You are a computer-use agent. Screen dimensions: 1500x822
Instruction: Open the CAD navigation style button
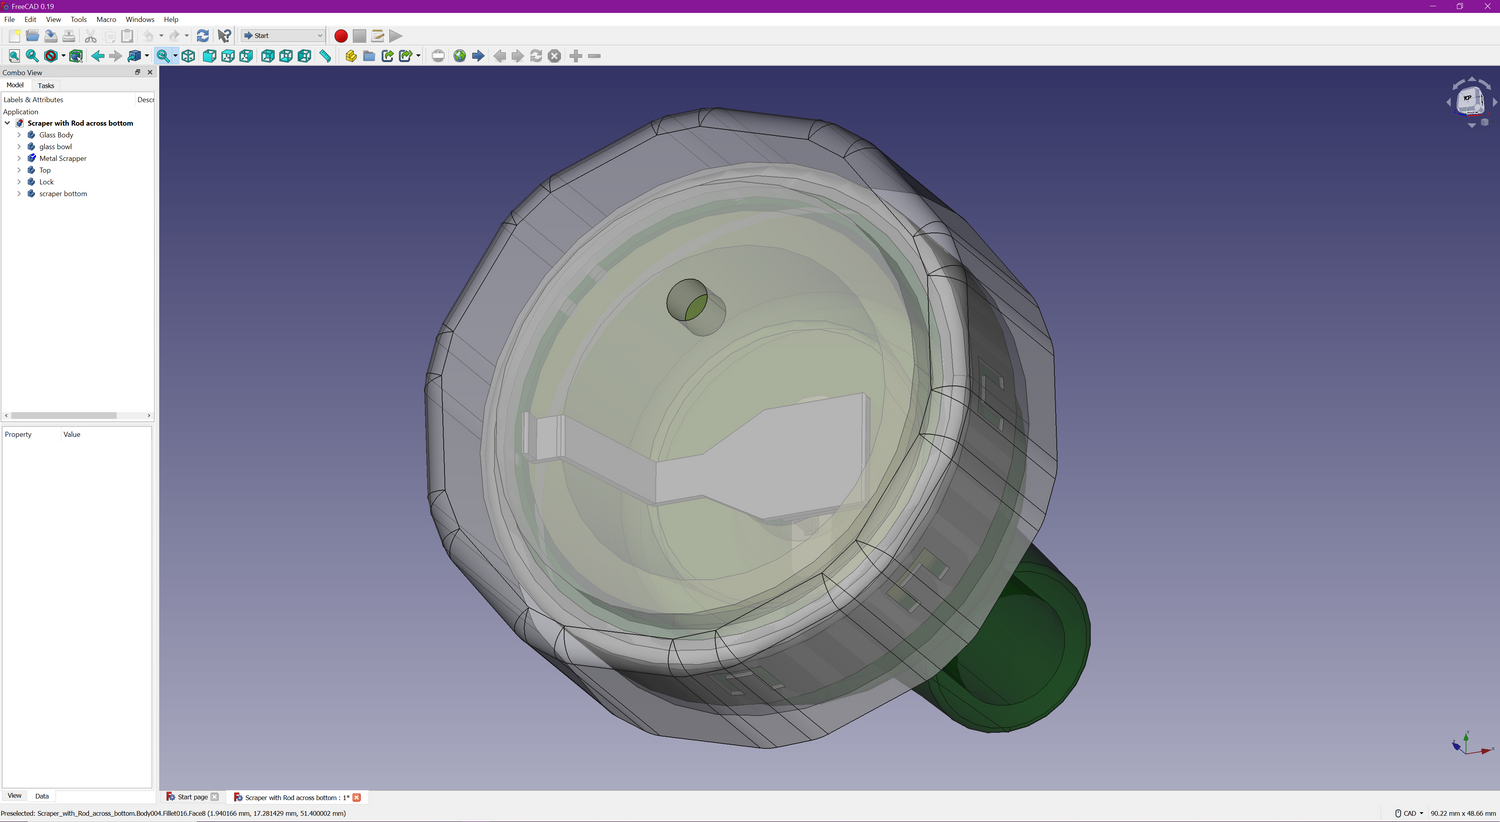click(x=1409, y=813)
